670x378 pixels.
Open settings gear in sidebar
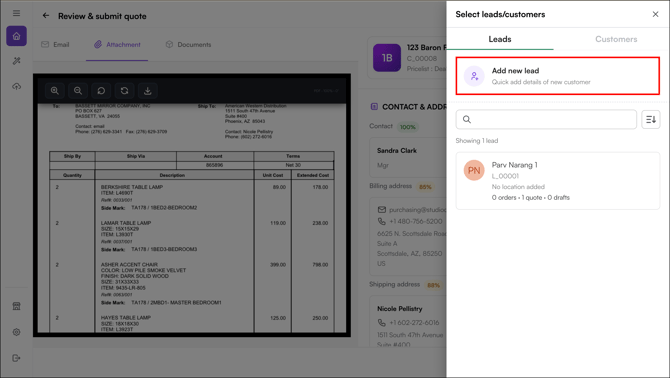click(16, 332)
